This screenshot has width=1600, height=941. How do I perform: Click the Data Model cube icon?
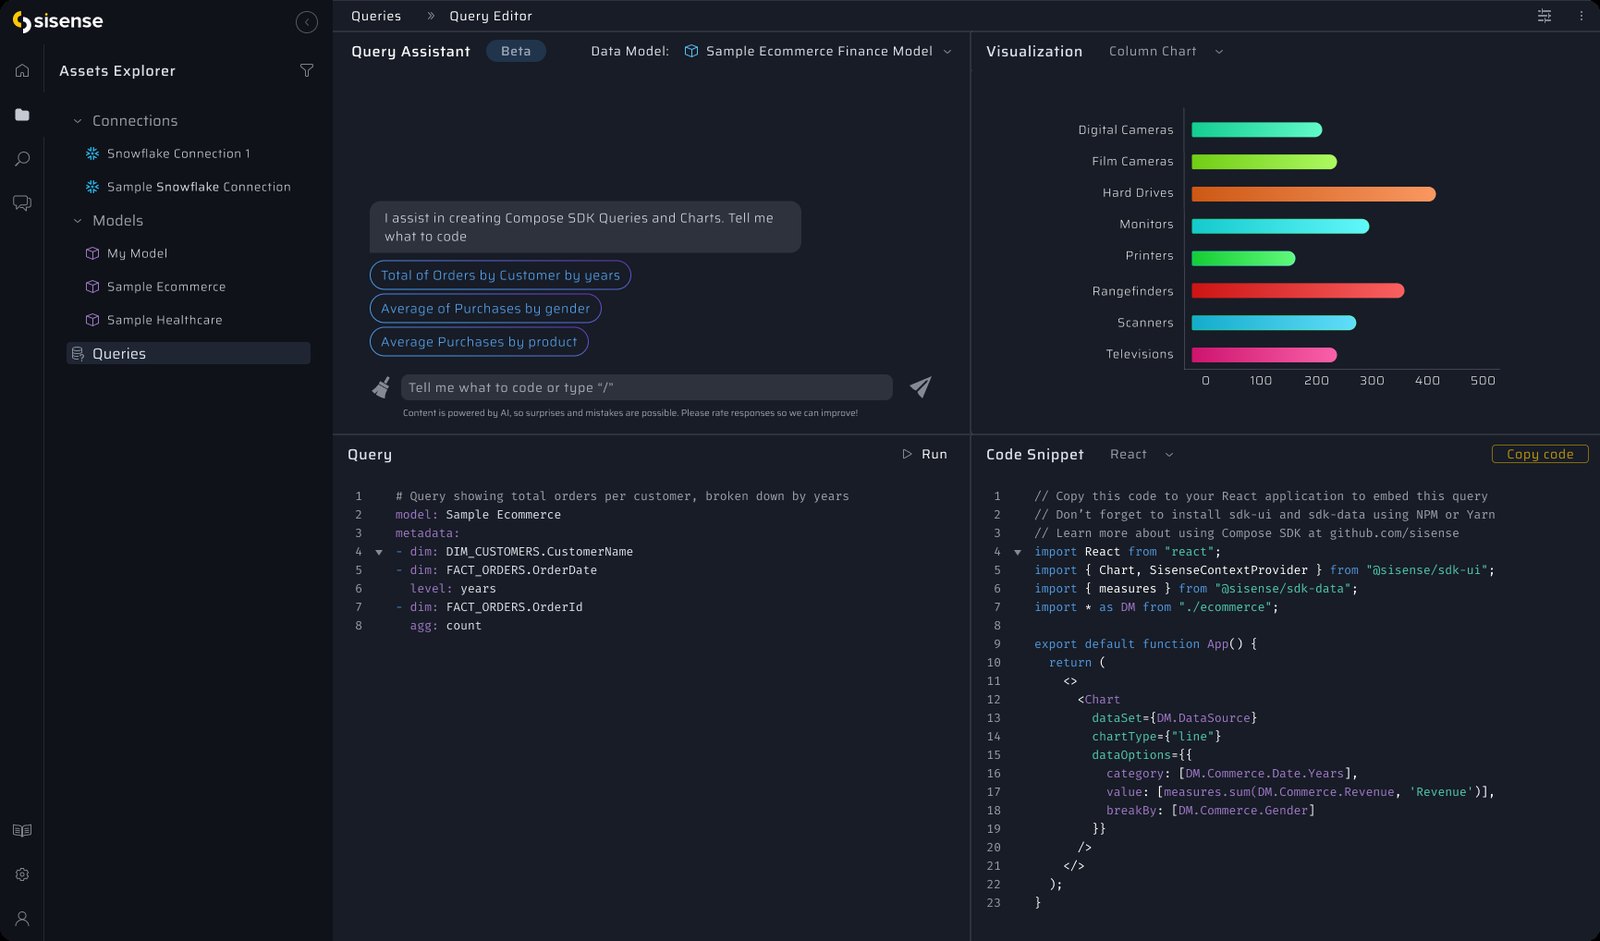691,51
